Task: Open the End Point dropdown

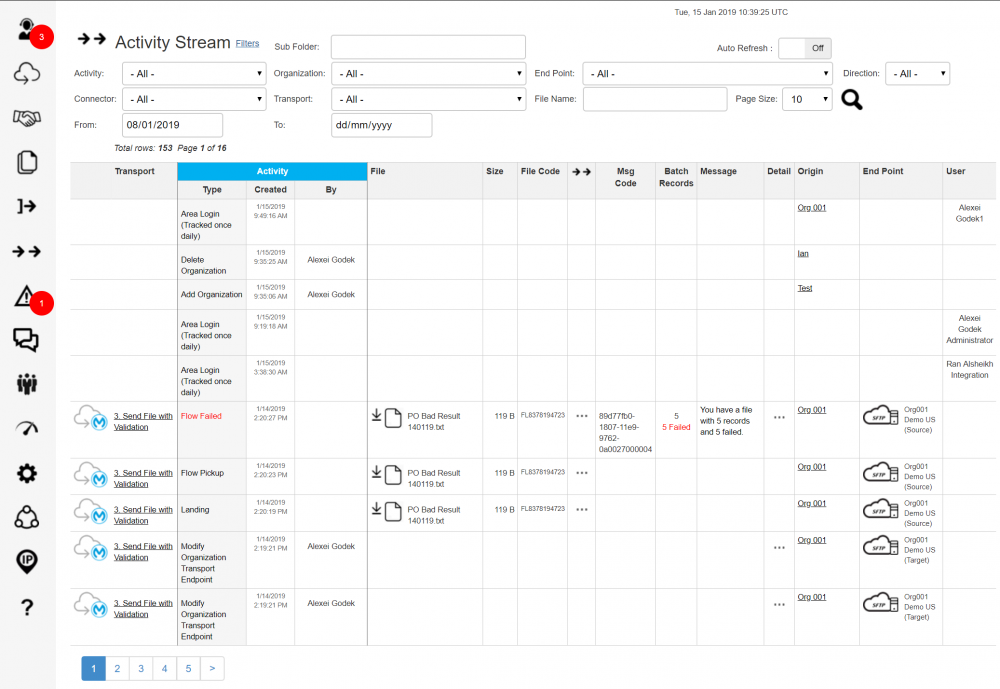Action: pyautogui.click(x=707, y=74)
